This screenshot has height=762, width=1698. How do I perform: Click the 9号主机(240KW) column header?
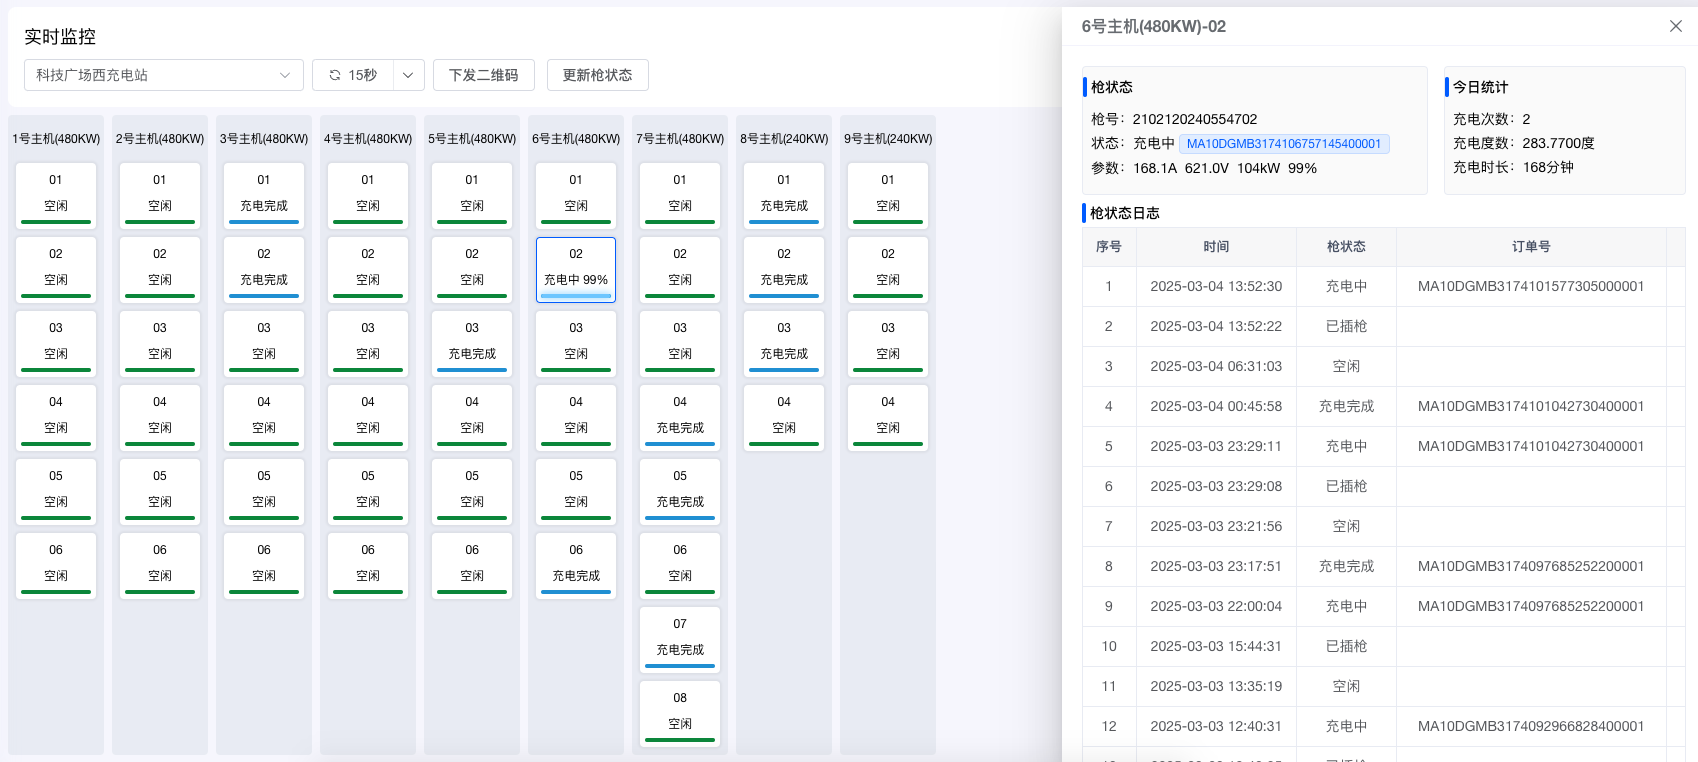click(888, 139)
